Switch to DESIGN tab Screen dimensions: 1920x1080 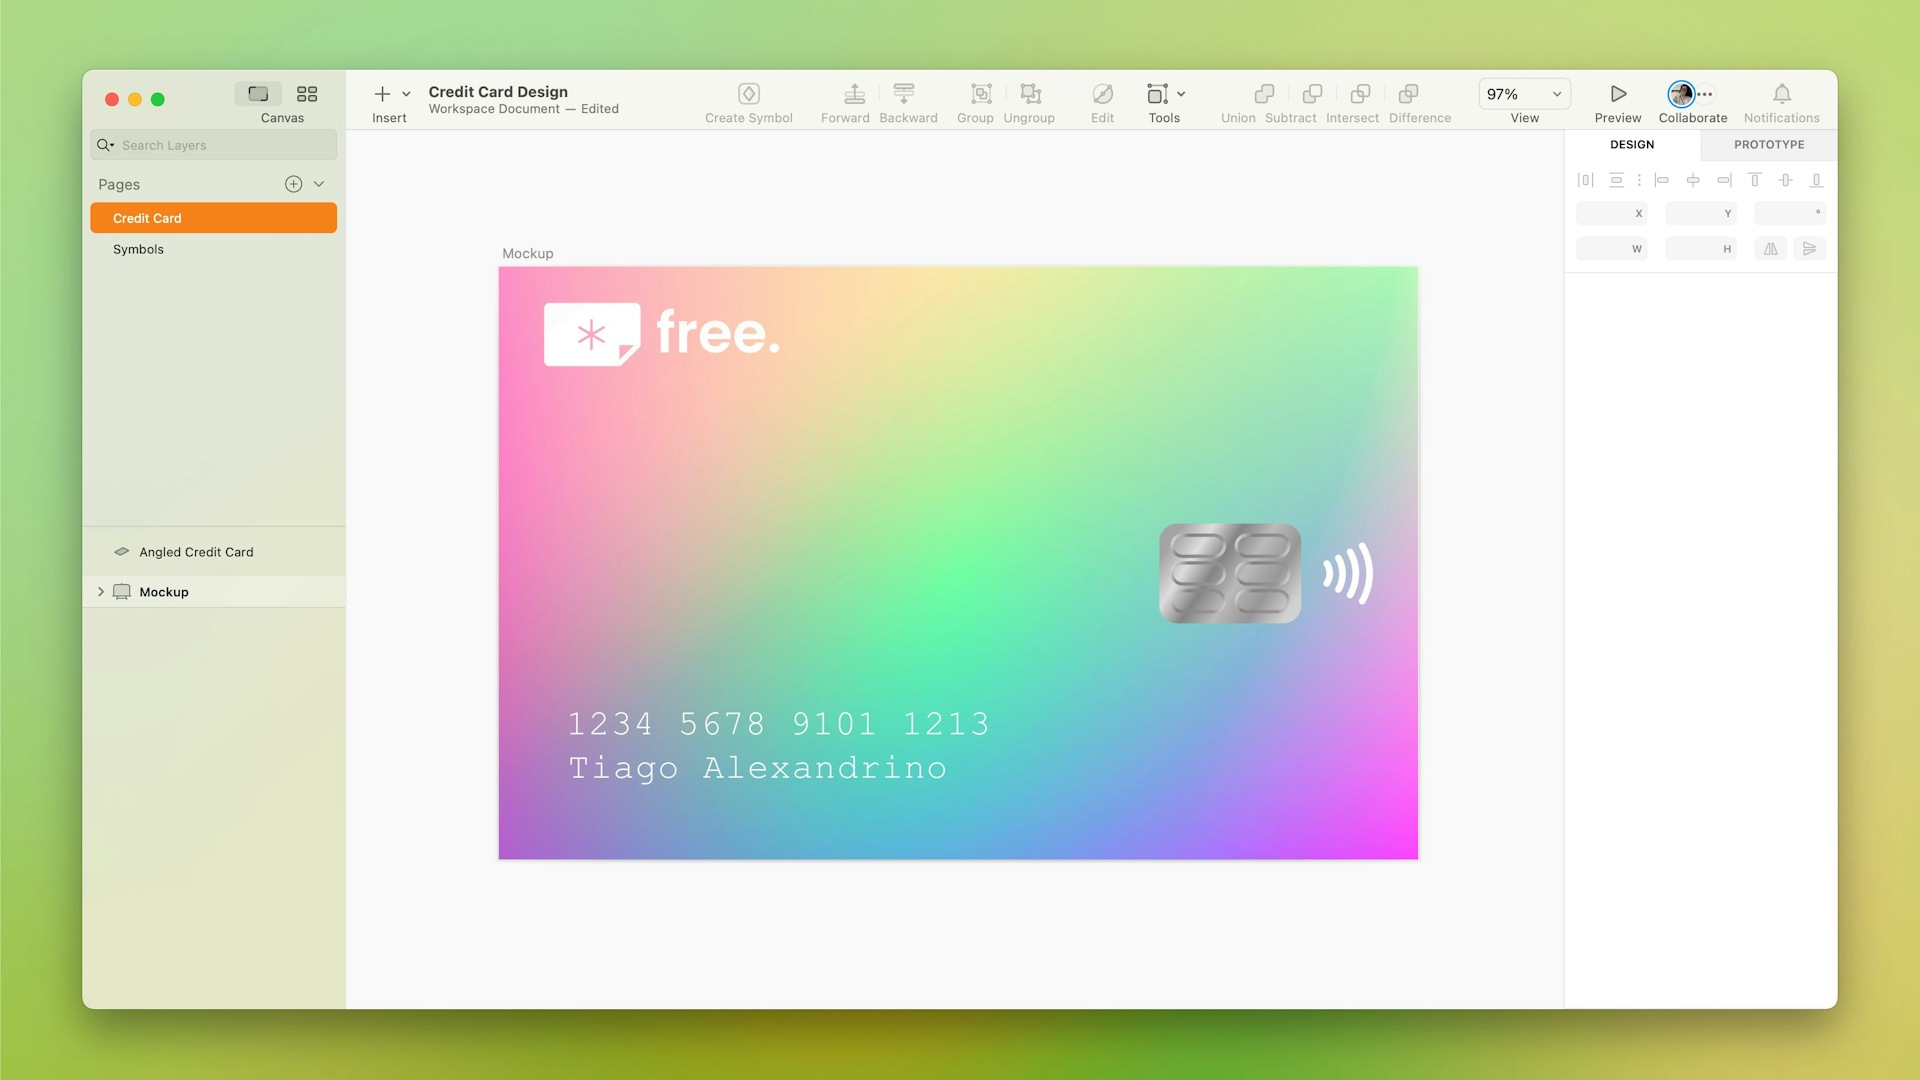[x=1631, y=144]
